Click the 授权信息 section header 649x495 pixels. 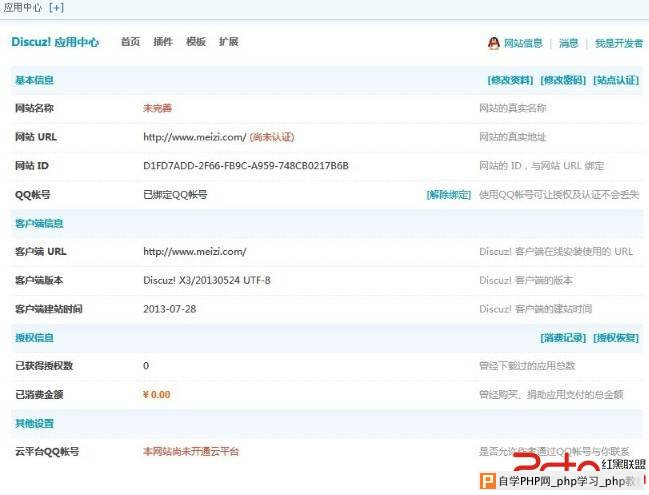coord(34,338)
